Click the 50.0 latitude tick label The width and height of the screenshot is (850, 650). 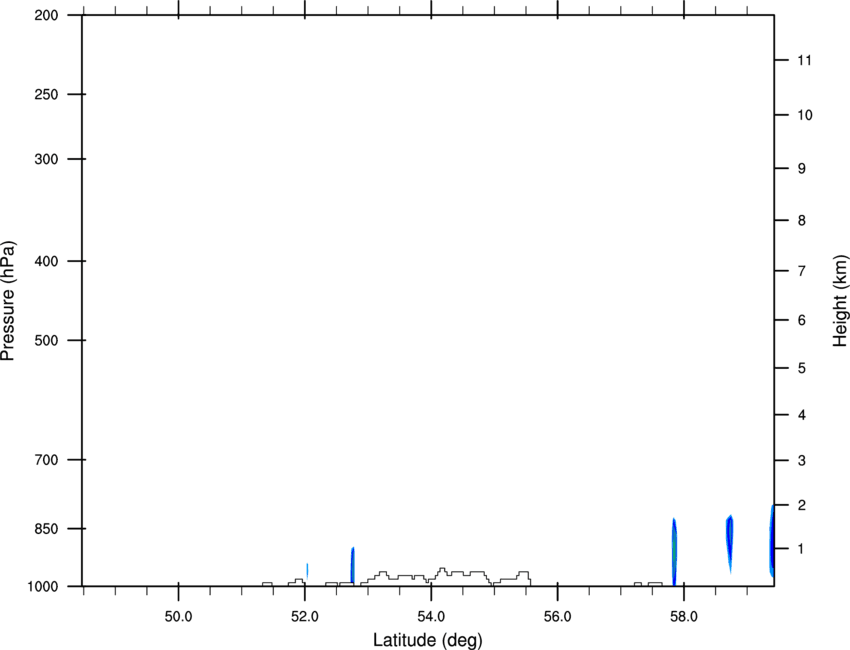178,616
